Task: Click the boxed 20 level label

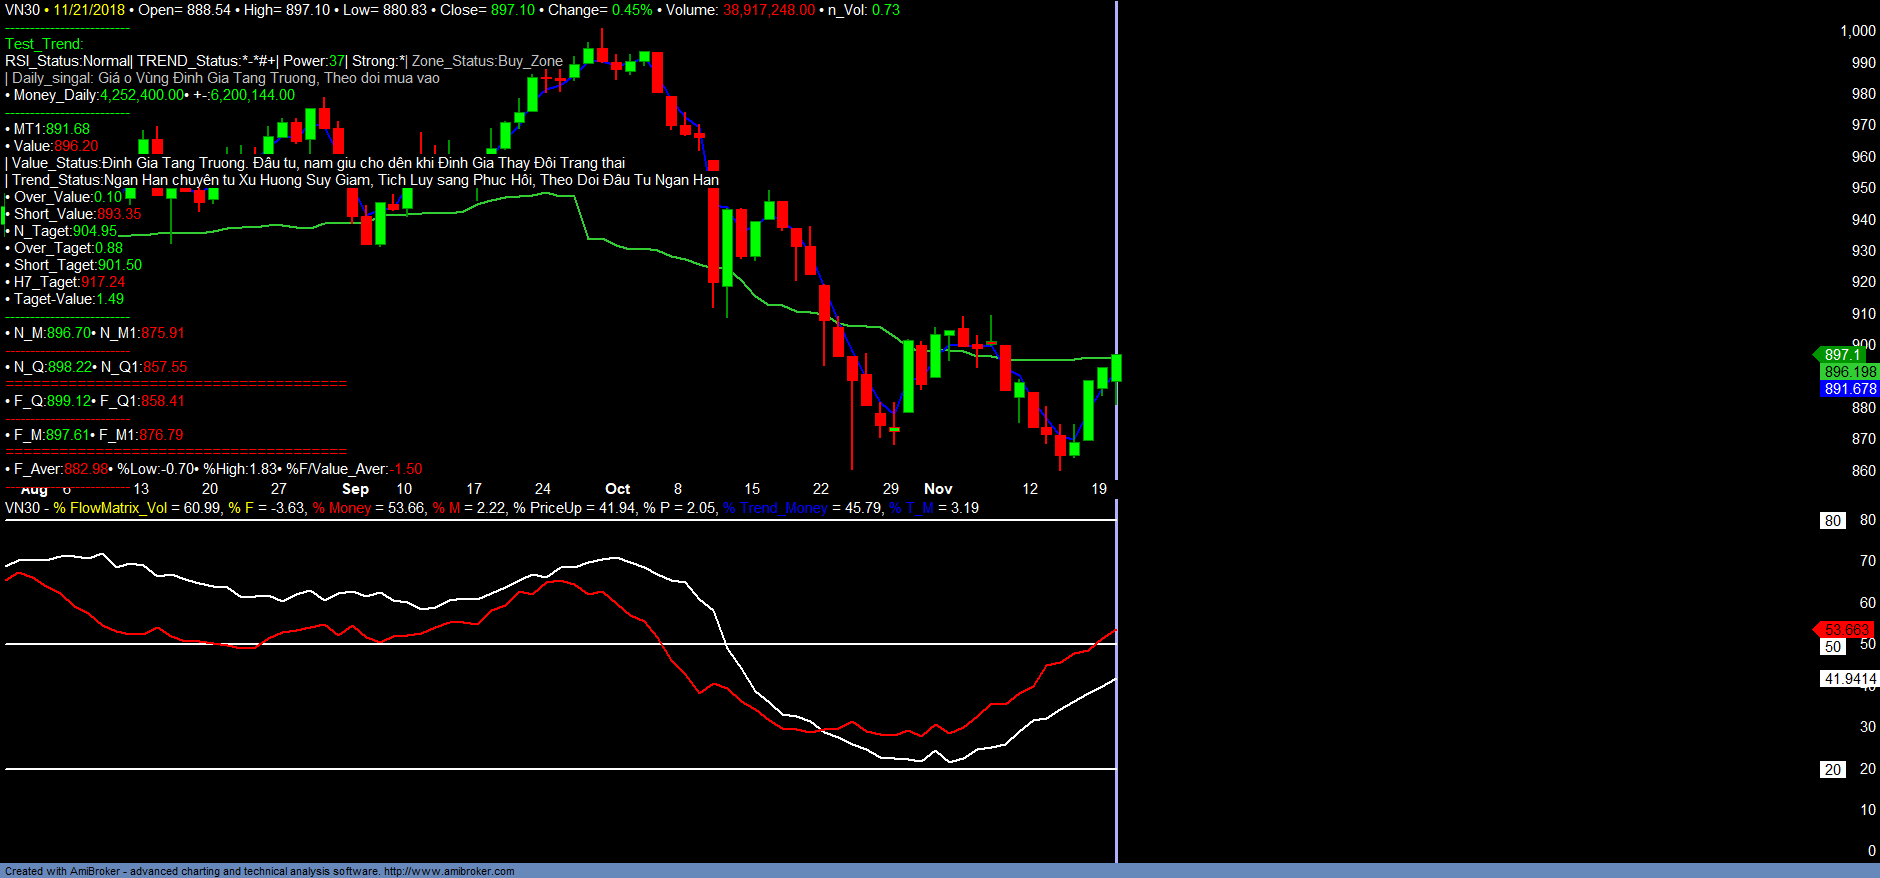Action: [1832, 770]
